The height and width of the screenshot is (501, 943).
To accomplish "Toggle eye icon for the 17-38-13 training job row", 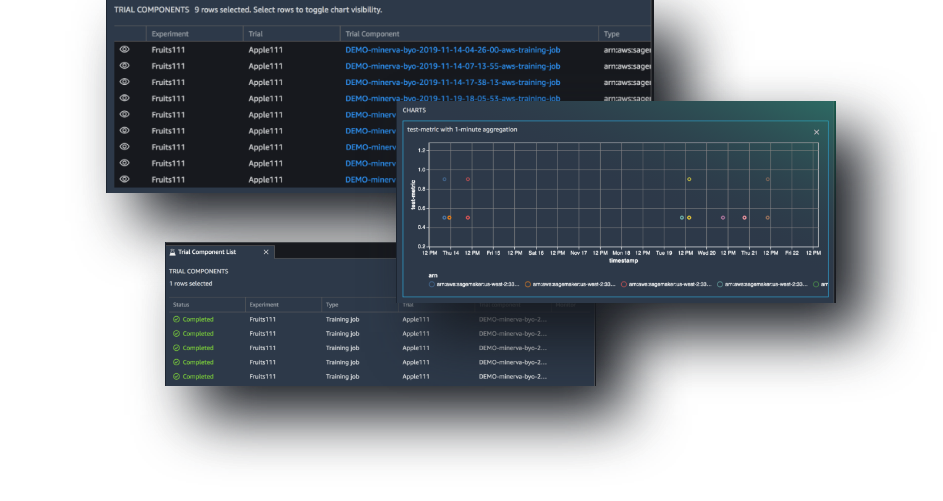I will 124,82.
